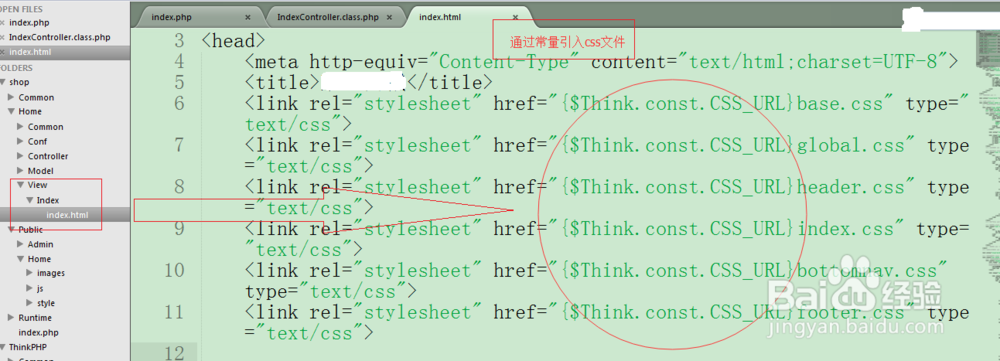
Task: Place cursor in header.css filename
Action: pyautogui.click(x=851, y=188)
